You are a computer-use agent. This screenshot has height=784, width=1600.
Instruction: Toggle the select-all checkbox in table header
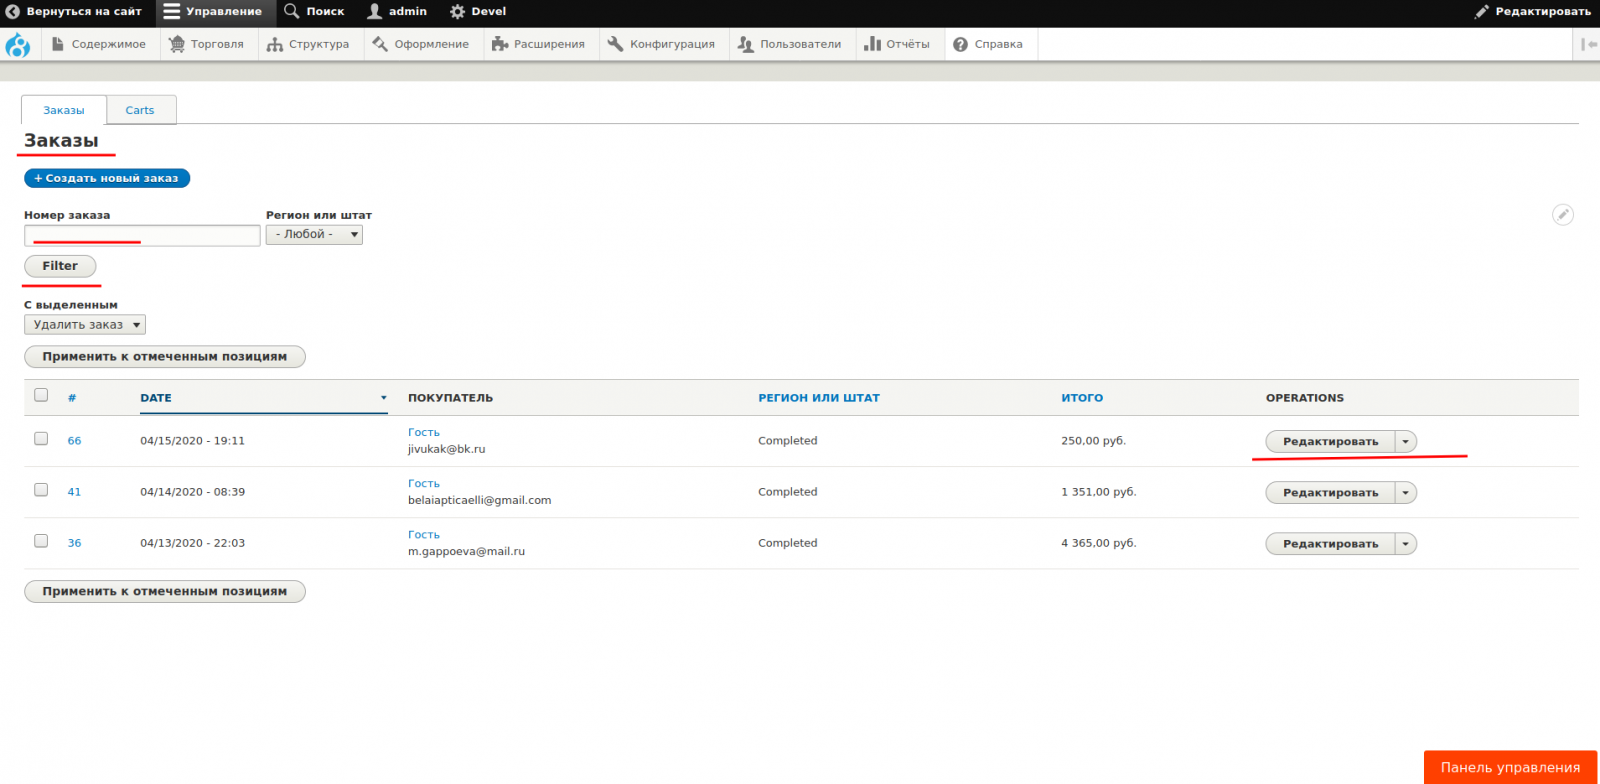pyautogui.click(x=41, y=395)
